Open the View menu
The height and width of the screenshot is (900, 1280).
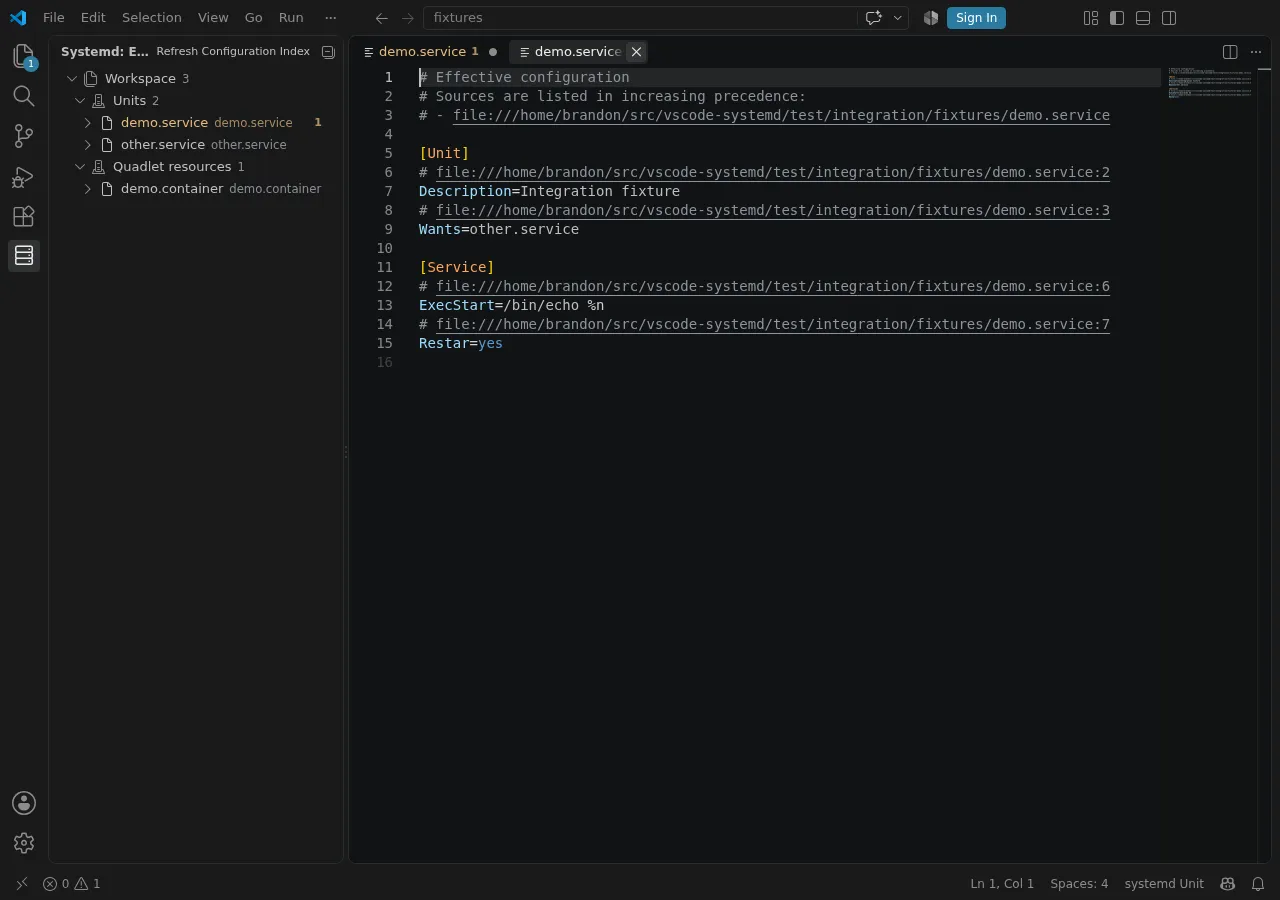213,18
